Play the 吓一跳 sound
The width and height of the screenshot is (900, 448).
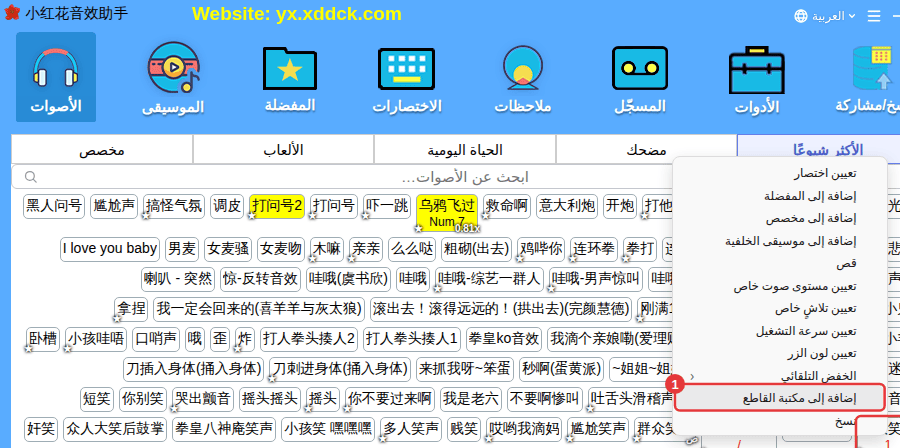[x=387, y=206]
